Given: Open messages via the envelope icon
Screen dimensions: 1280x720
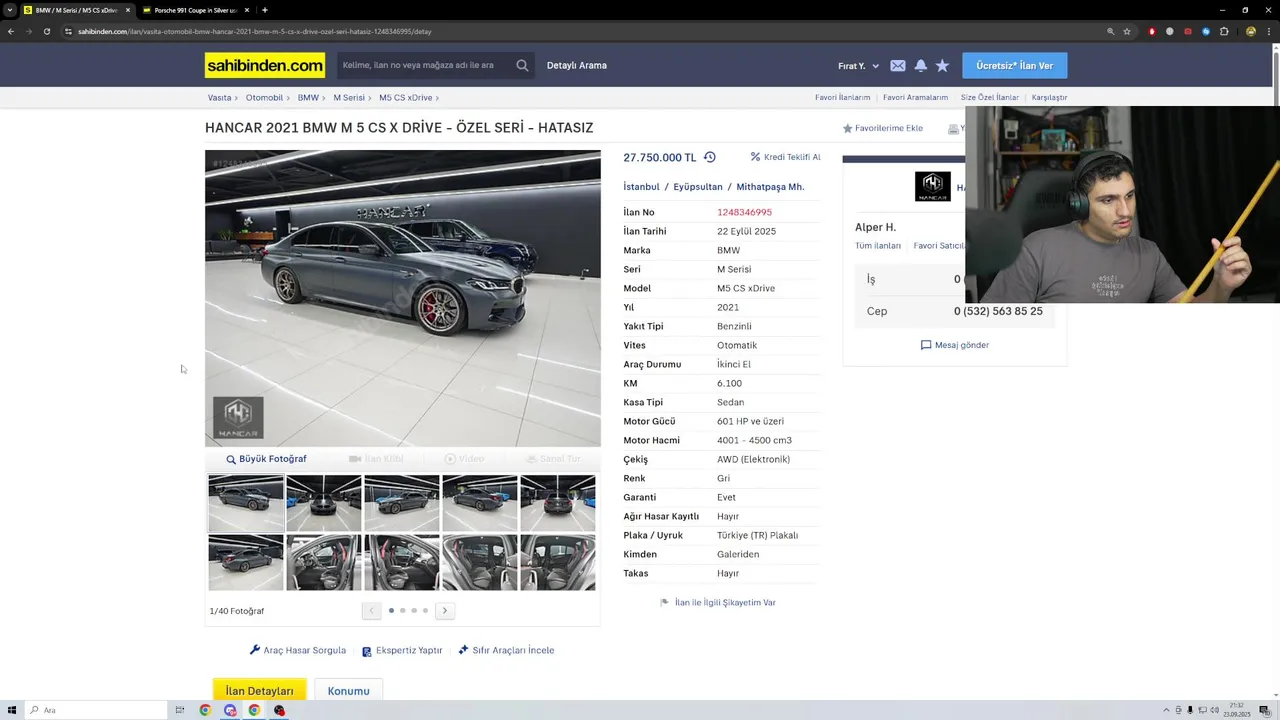Looking at the screenshot, I should [898, 66].
